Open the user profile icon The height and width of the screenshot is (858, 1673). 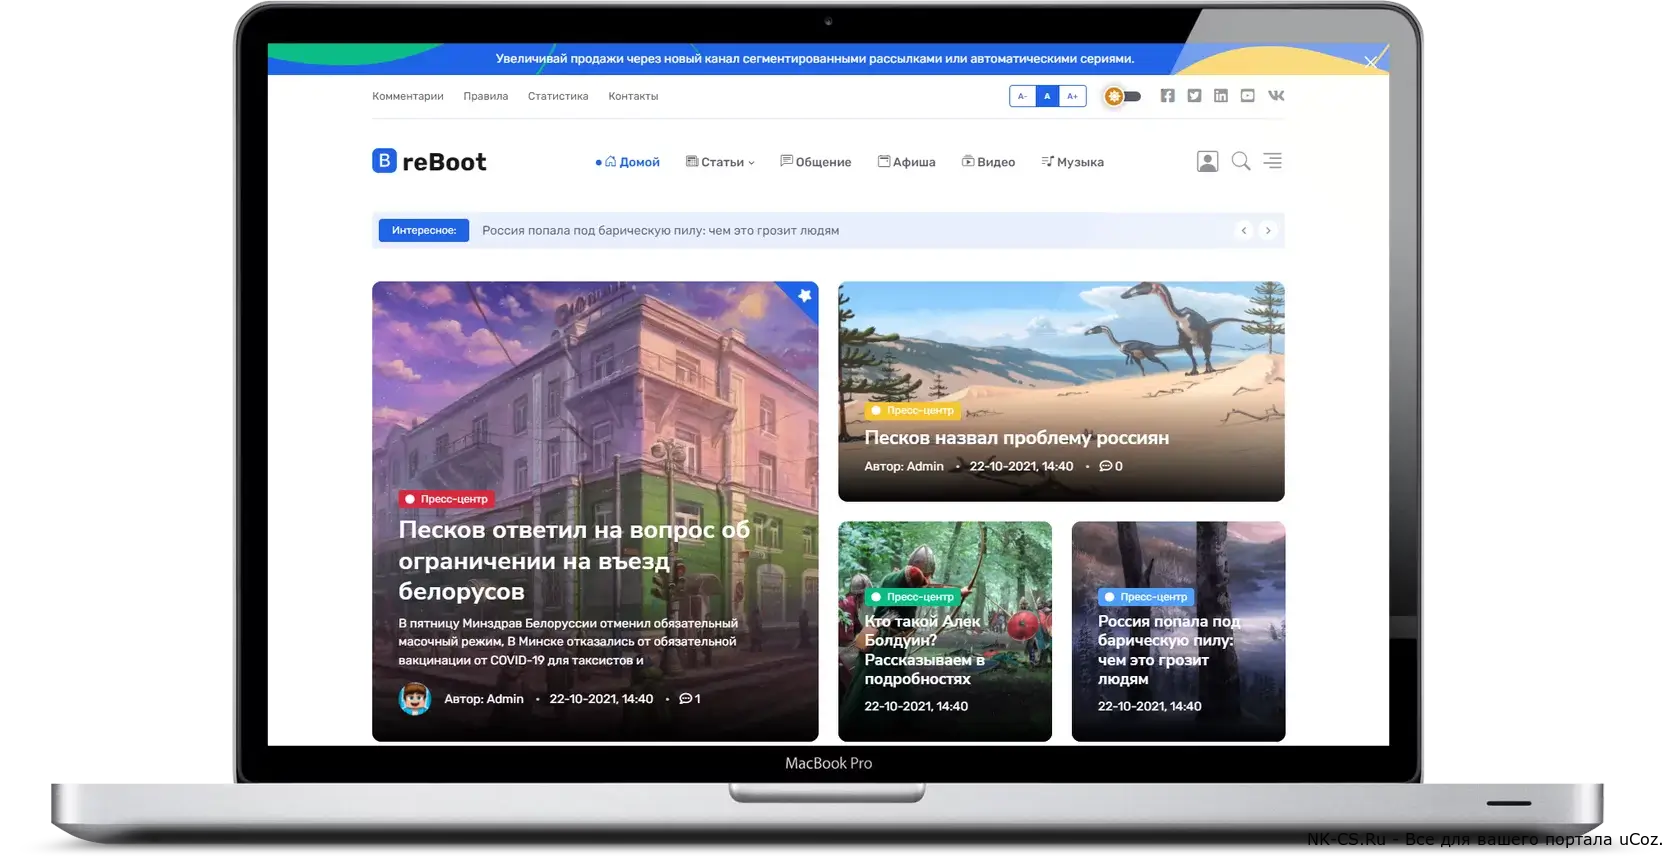click(x=1208, y=161)
